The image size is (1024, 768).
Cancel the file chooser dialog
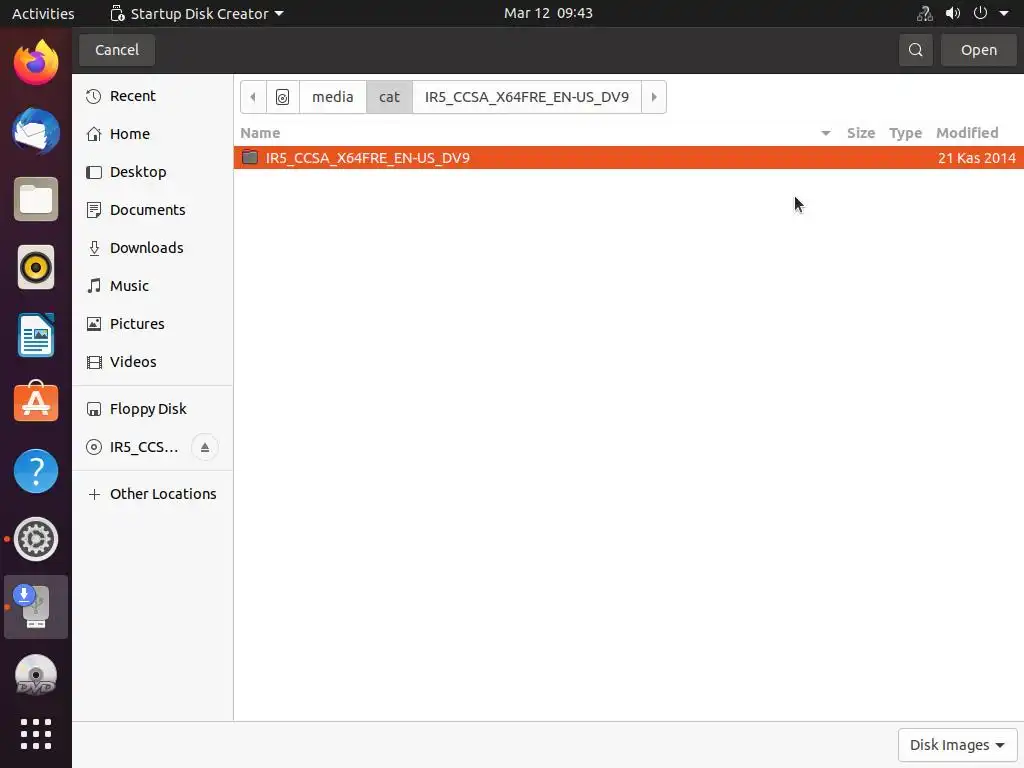click(x=117, y=50)
